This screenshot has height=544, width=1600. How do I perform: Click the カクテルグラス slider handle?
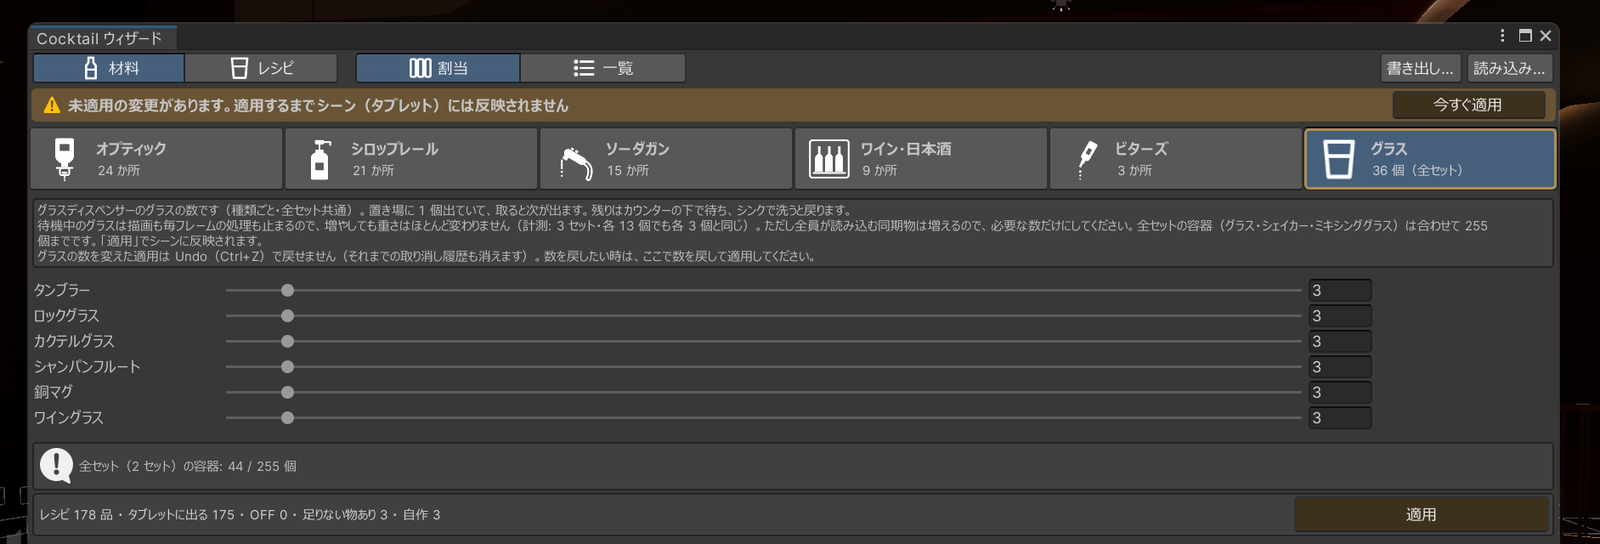click(287, 341)
